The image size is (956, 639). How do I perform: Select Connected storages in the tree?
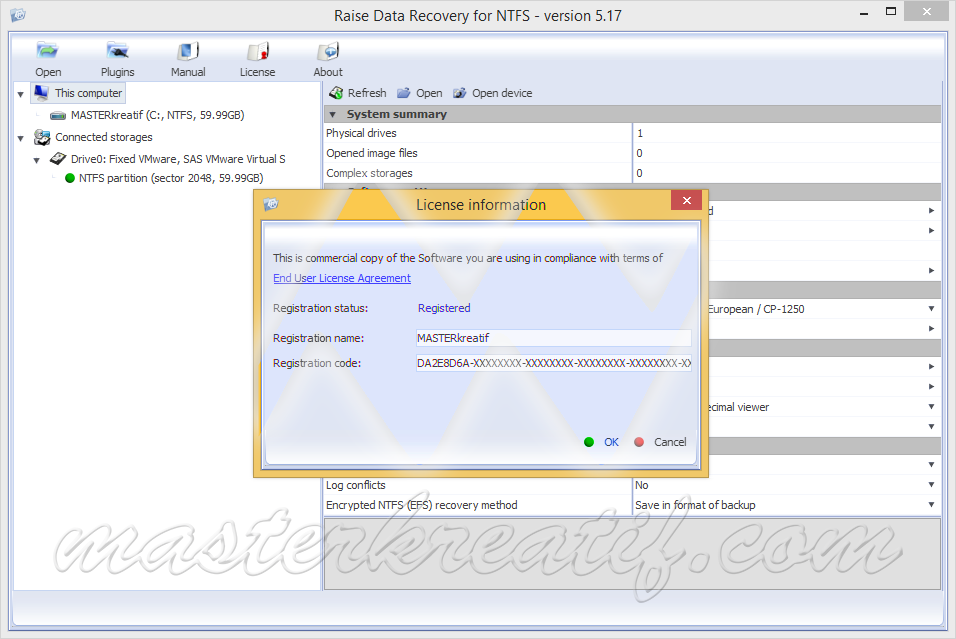(x=104, y=137)
